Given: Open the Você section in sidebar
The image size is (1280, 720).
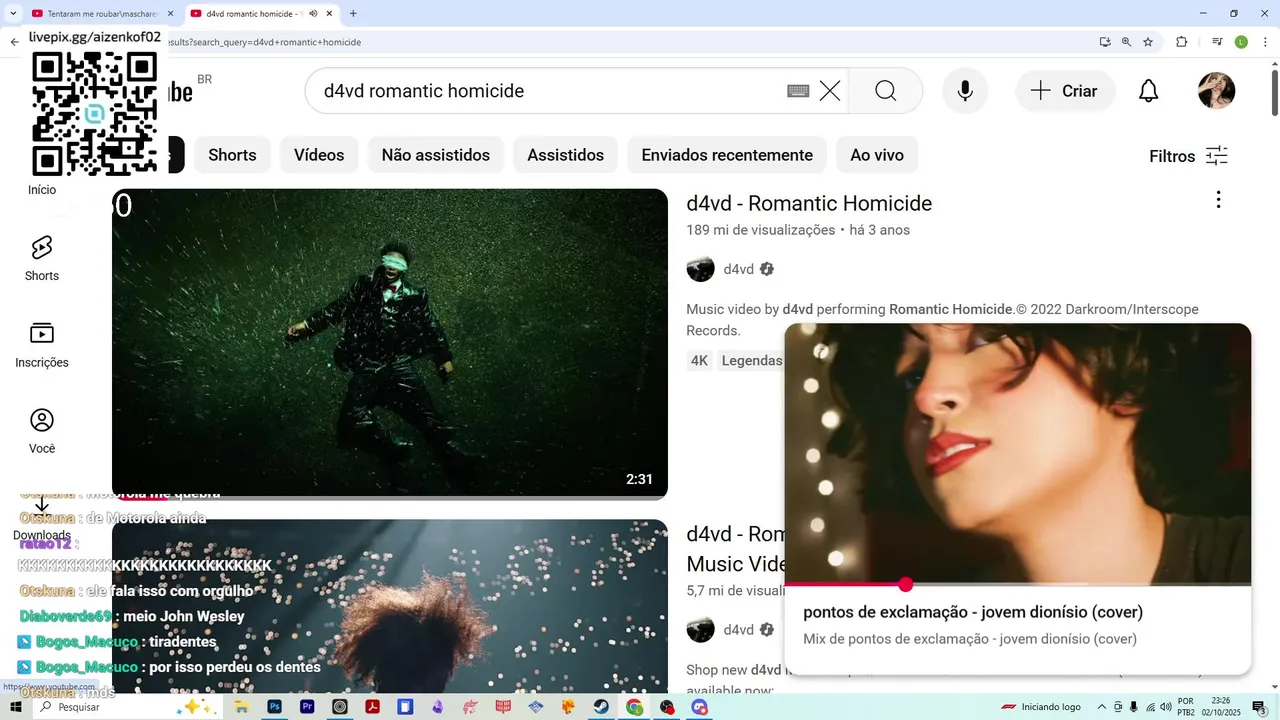Looking at the screenshot, I should pyautogui.click(x=42, y=431).
